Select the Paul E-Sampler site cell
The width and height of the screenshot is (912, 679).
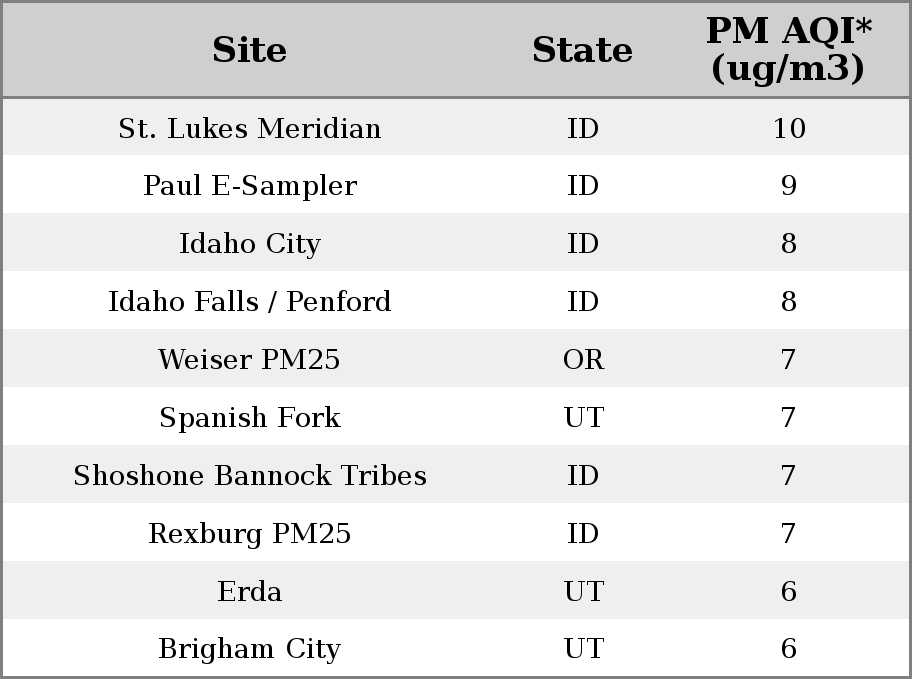[250, 186]
